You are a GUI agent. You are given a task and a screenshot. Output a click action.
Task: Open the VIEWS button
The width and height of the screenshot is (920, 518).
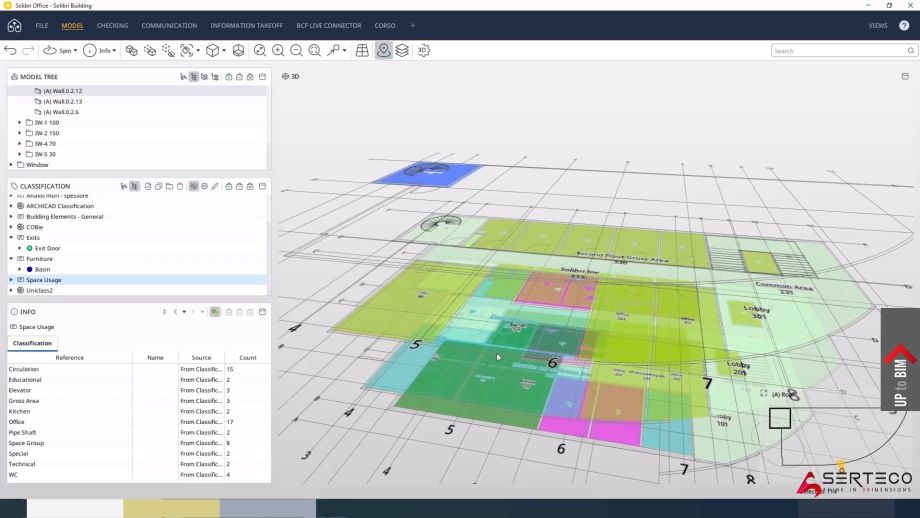coord(878,26)
